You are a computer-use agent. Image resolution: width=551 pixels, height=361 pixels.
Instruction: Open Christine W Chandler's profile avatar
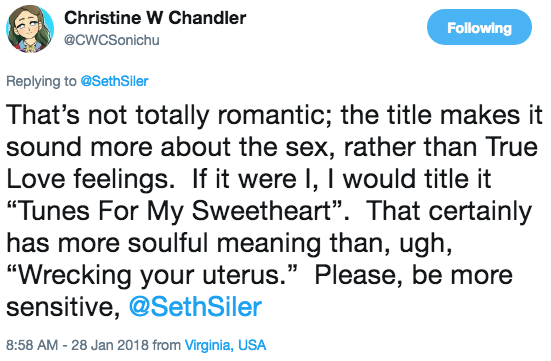[30, 29]
